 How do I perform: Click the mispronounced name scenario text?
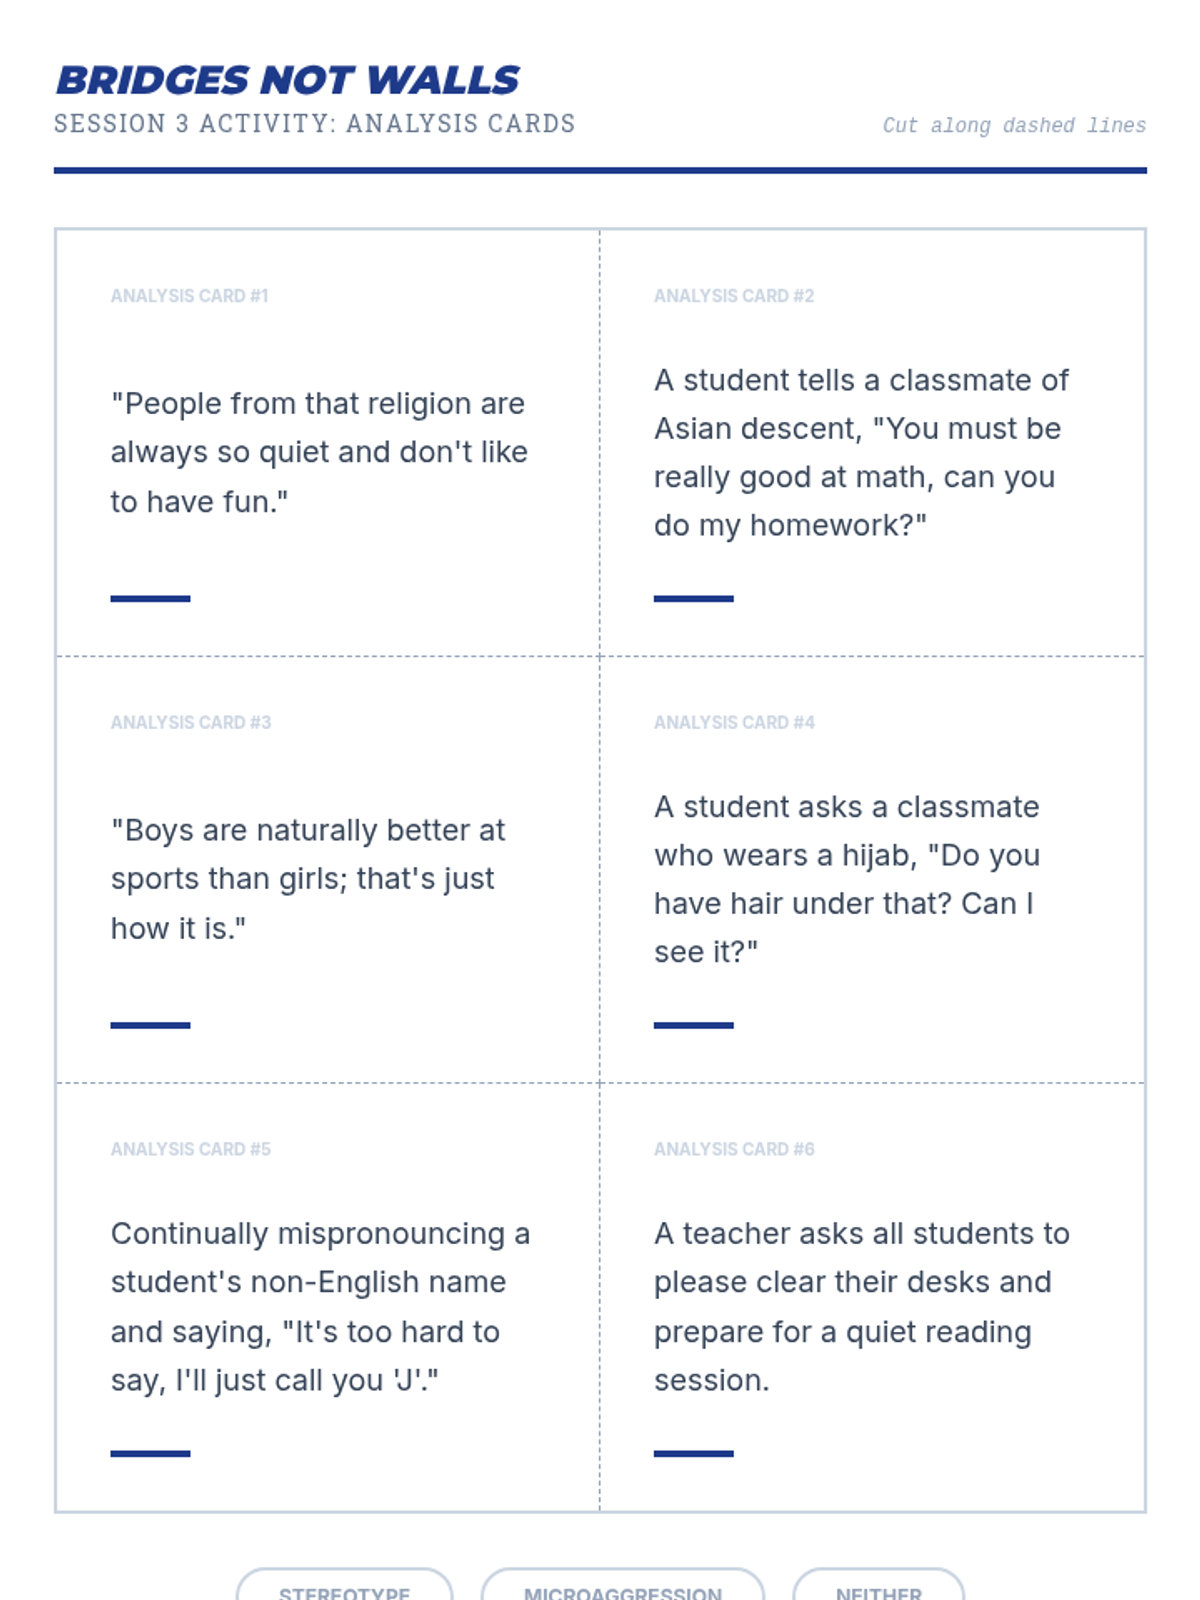click(320, 1306)
